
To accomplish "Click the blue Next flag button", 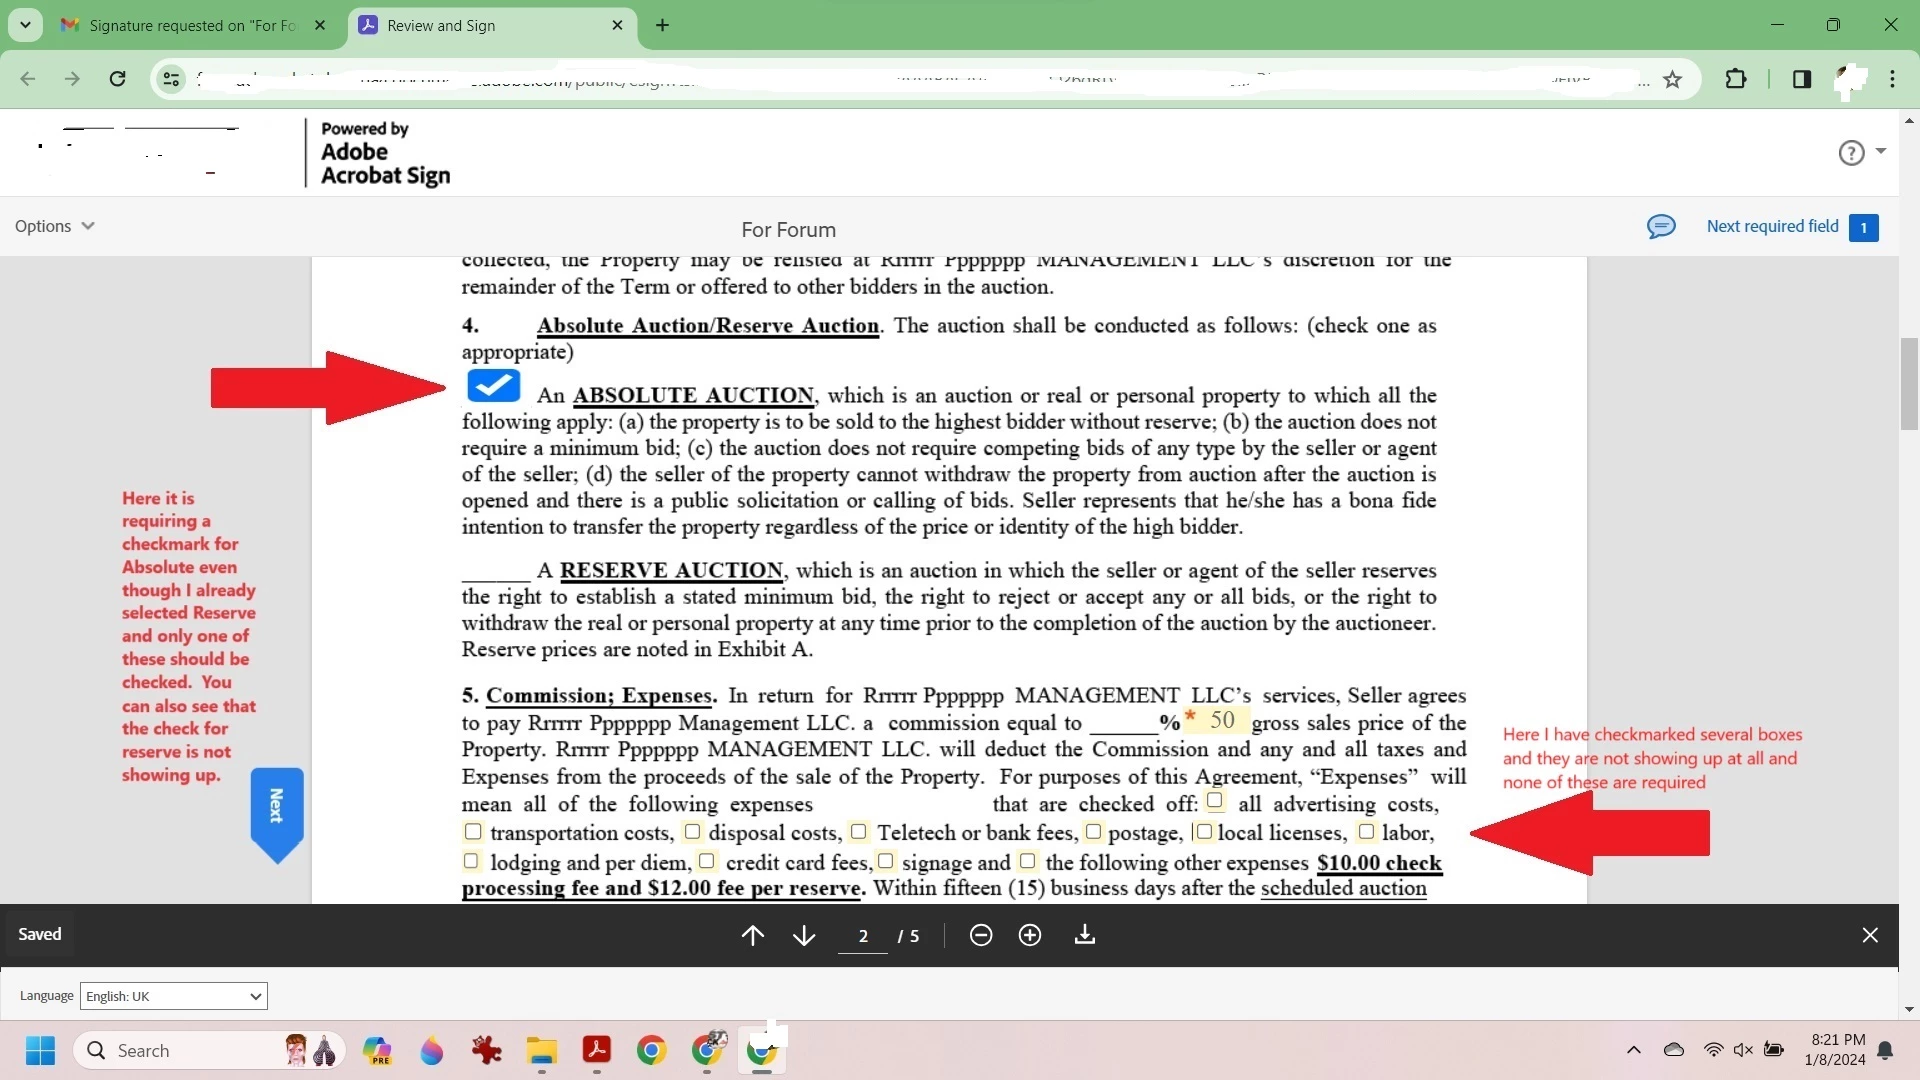I will click(x=276, y=806).
